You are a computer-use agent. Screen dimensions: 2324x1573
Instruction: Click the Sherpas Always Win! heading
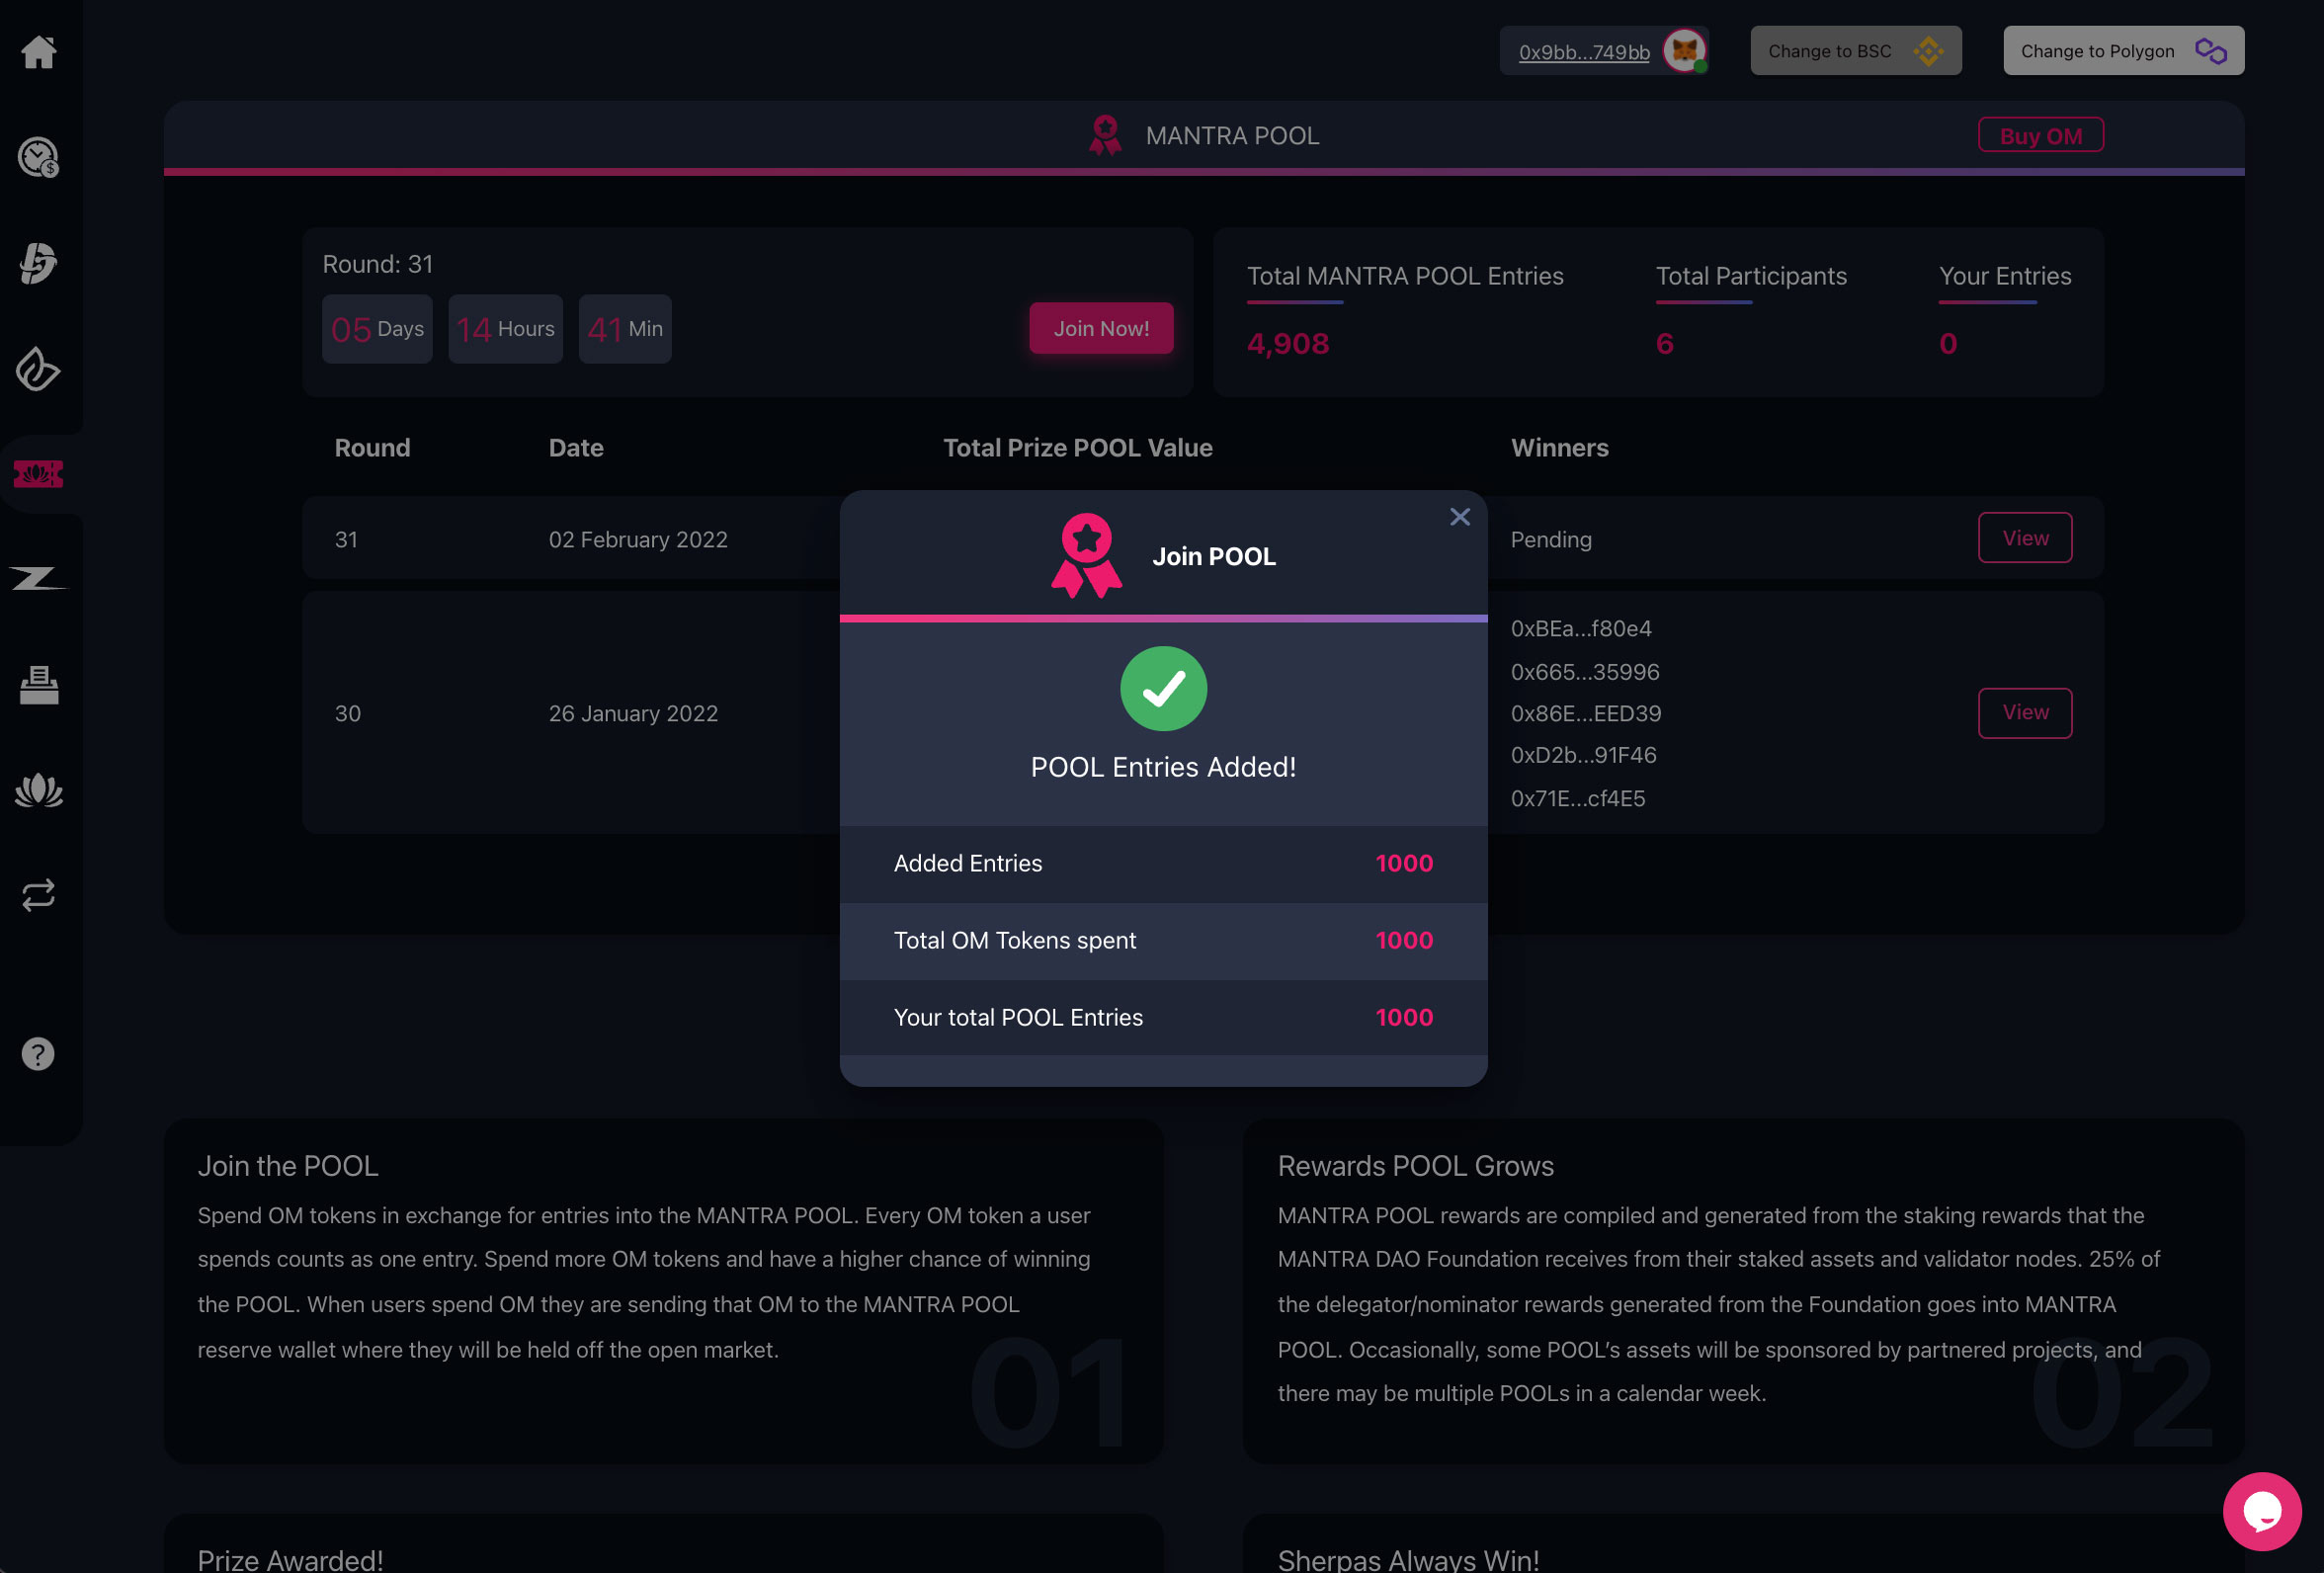coord(1408,1560)
